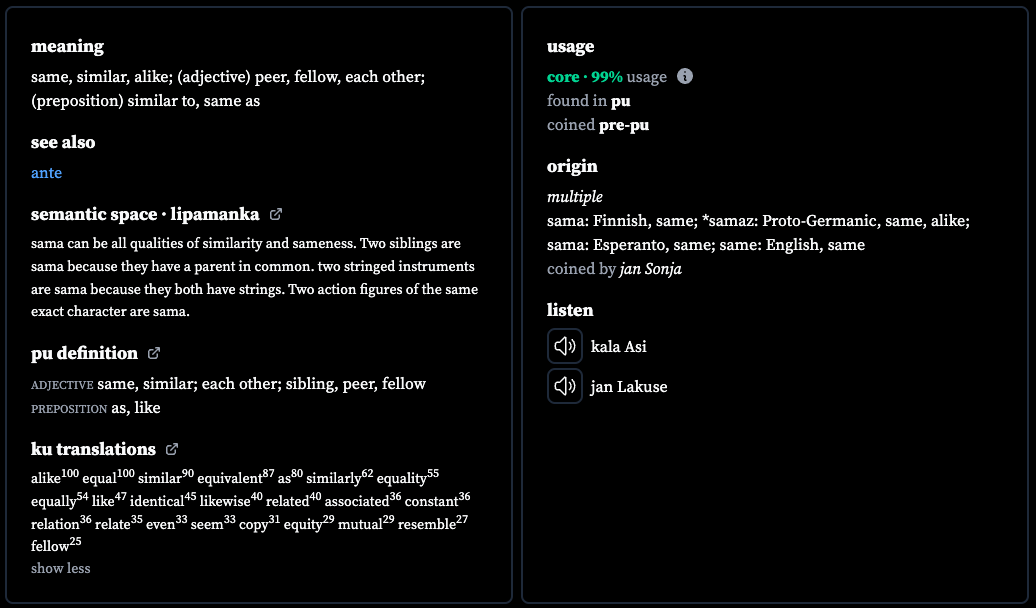Click the 'fellow' translation word

click(x=50, y=547)
